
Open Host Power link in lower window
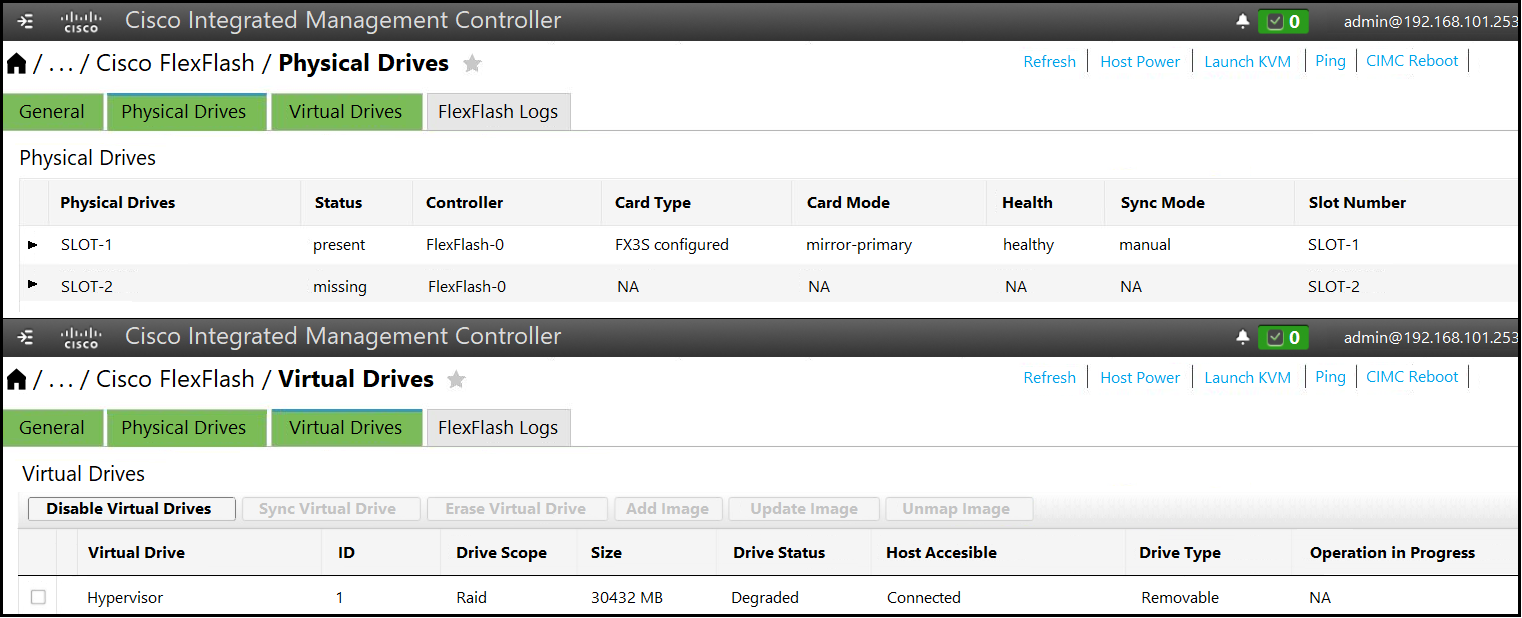pos(1140,378)
